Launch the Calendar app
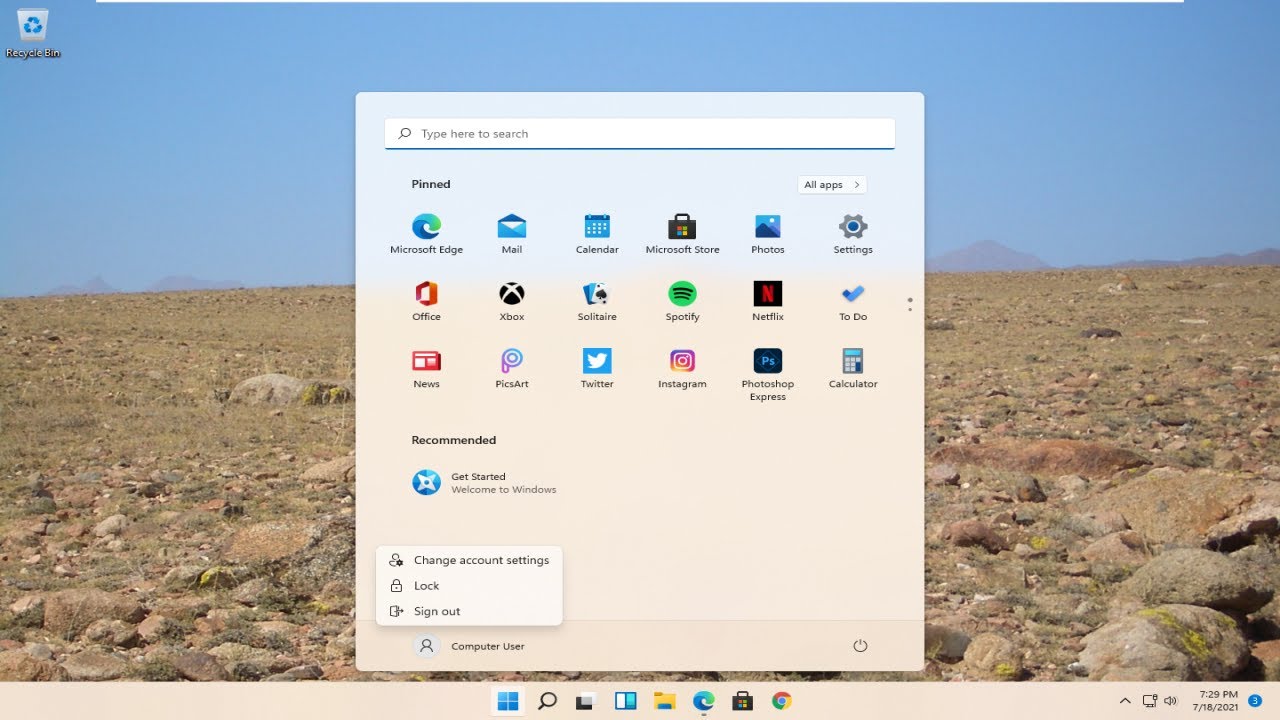 coord(597,234)
